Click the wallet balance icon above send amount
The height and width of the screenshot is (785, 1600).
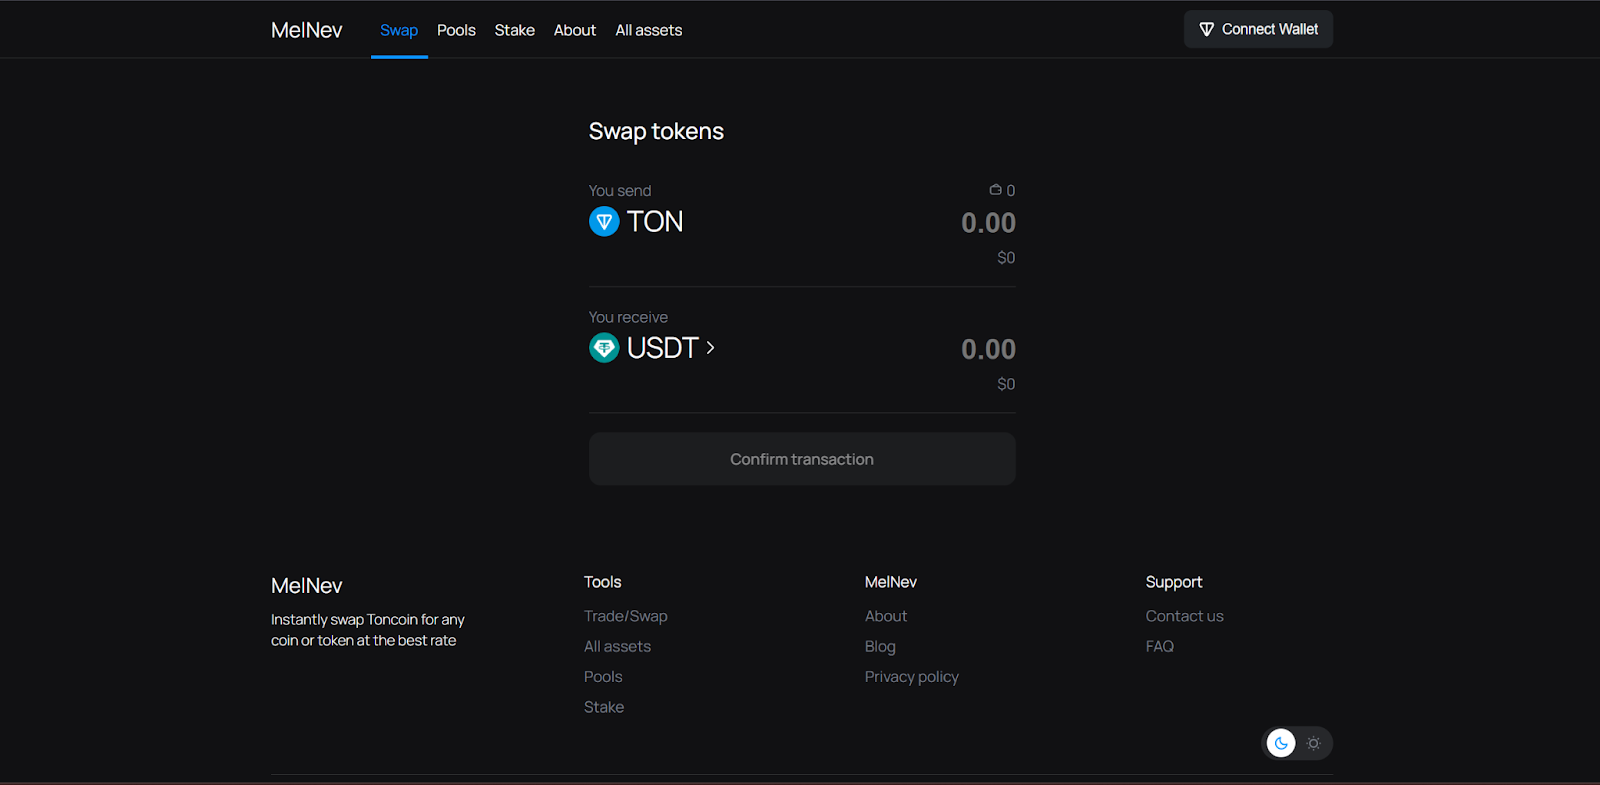995,190
